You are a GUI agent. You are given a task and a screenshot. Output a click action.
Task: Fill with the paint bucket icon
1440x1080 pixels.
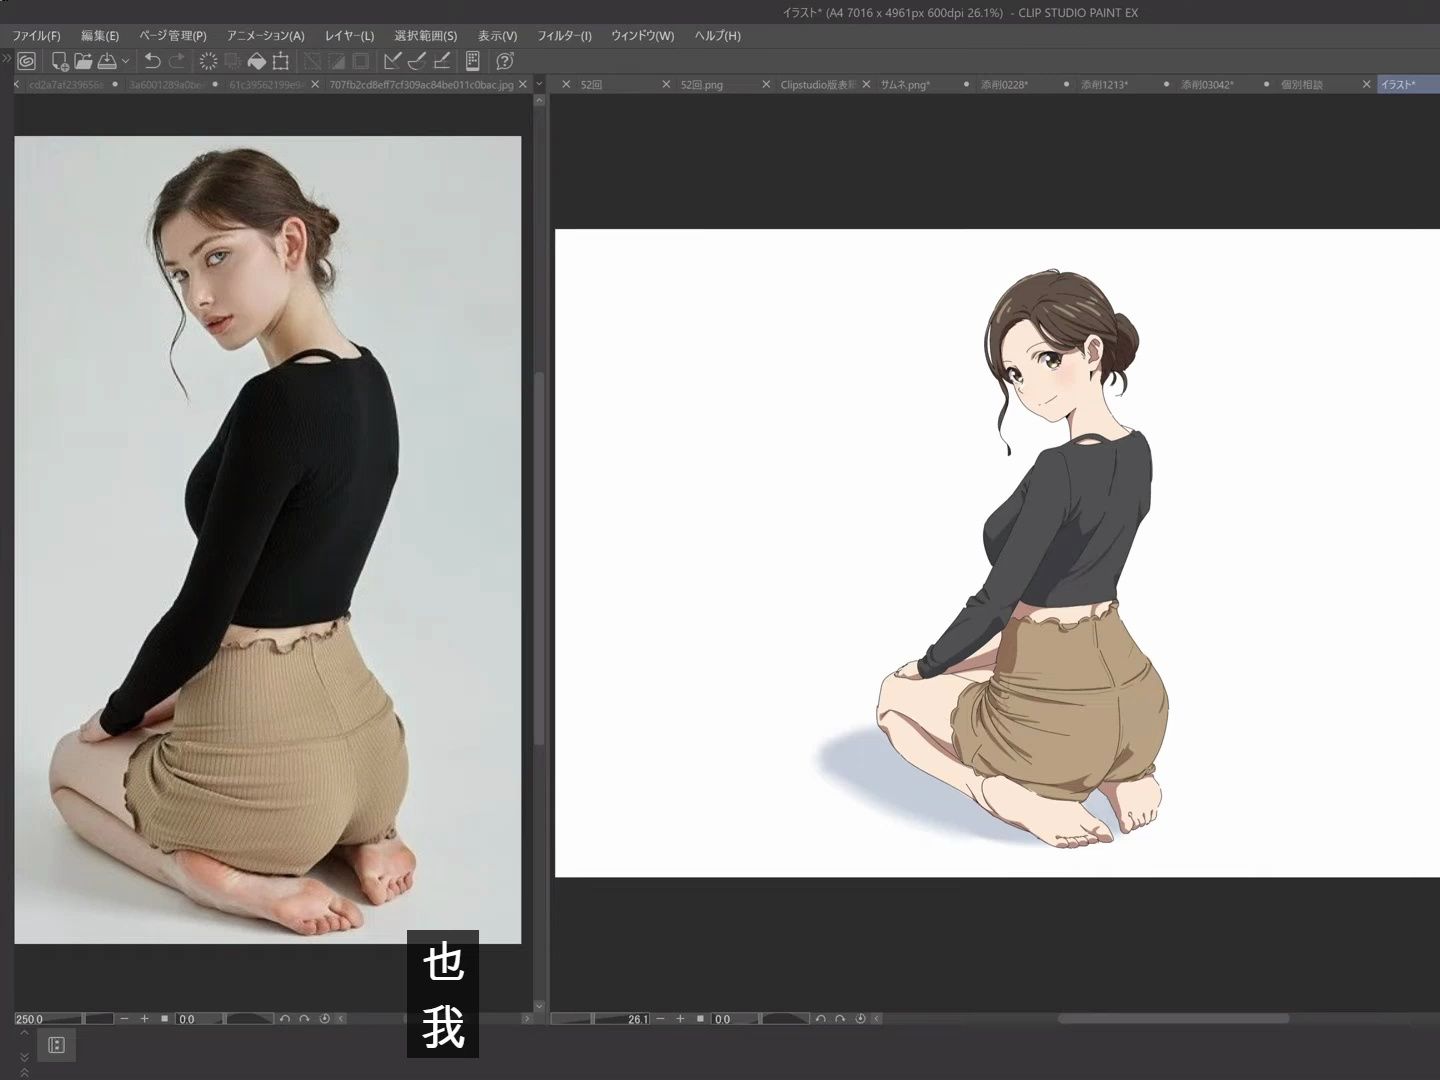coord(257,61)
